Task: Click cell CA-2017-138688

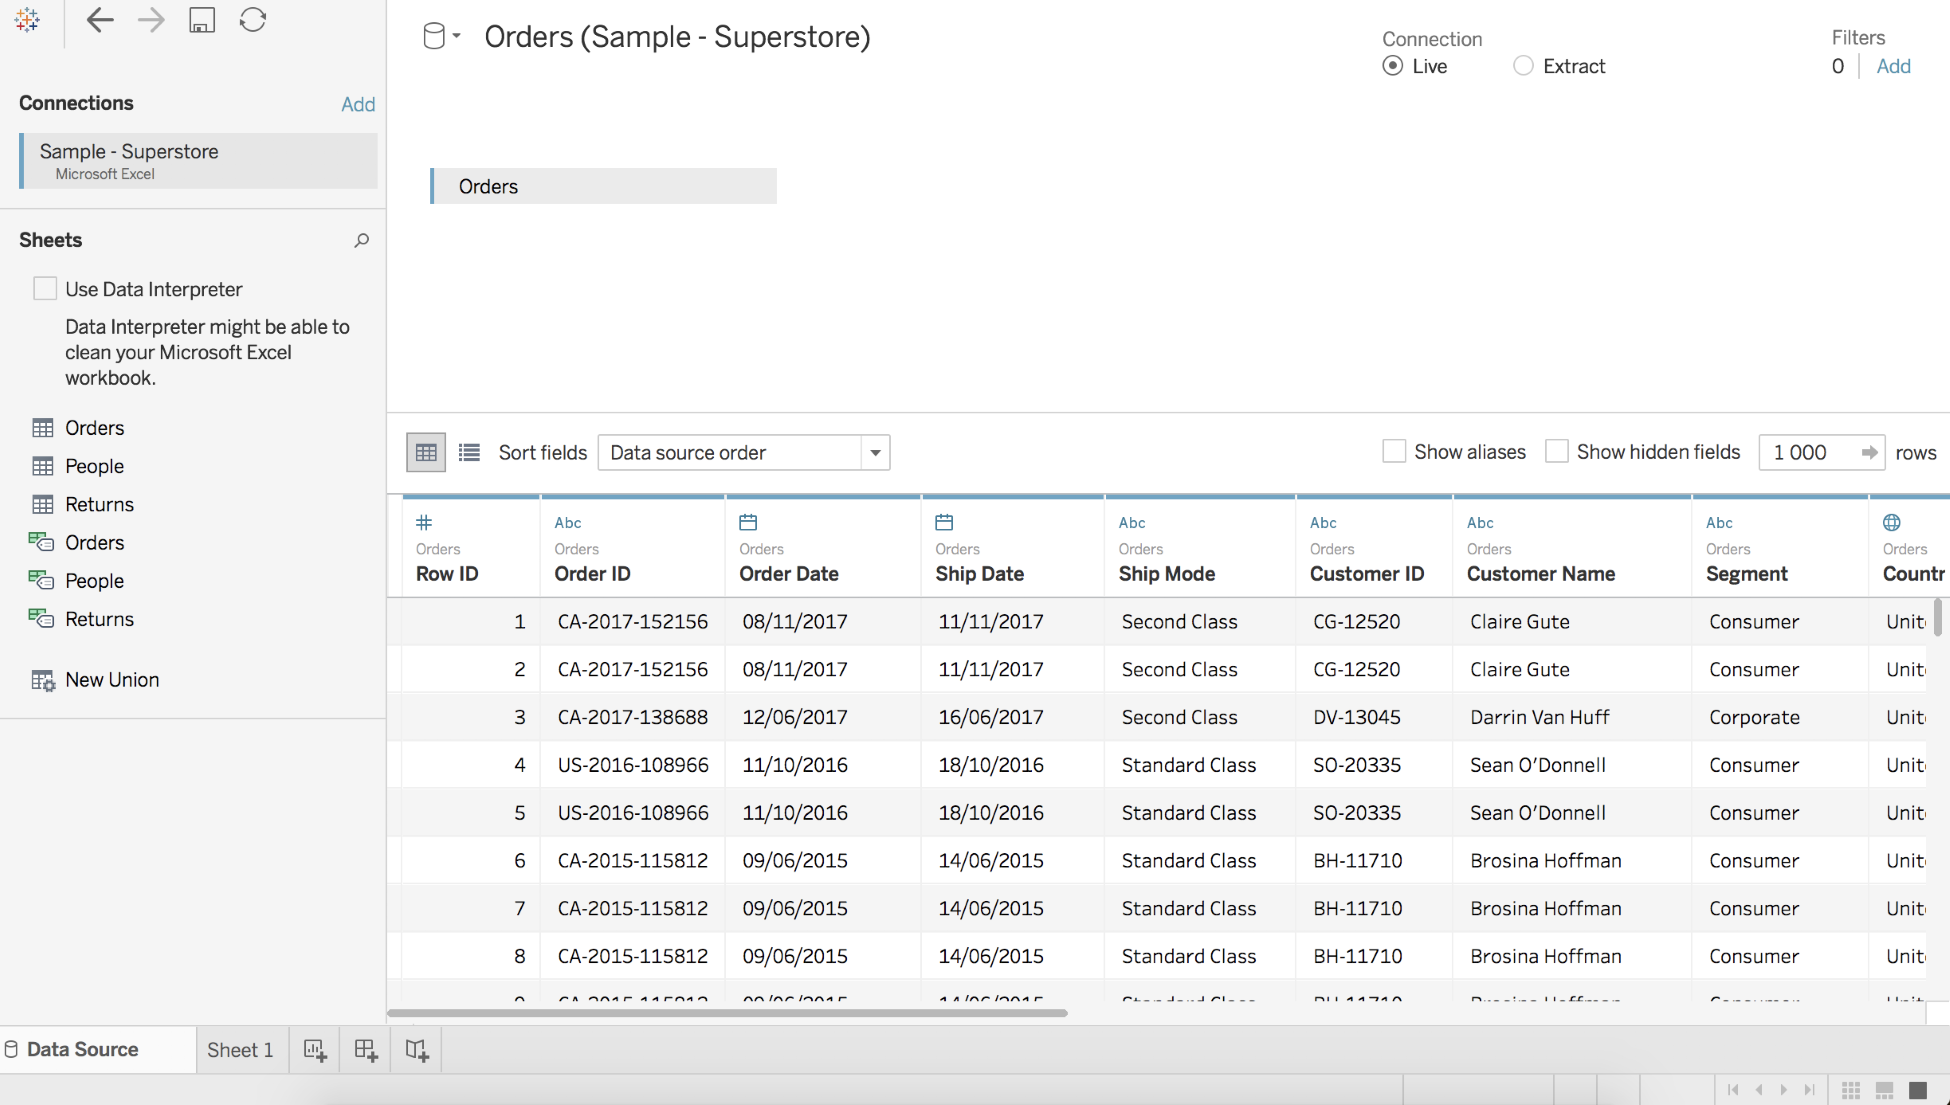Action: pyautogui.click(x=633, y=717)
